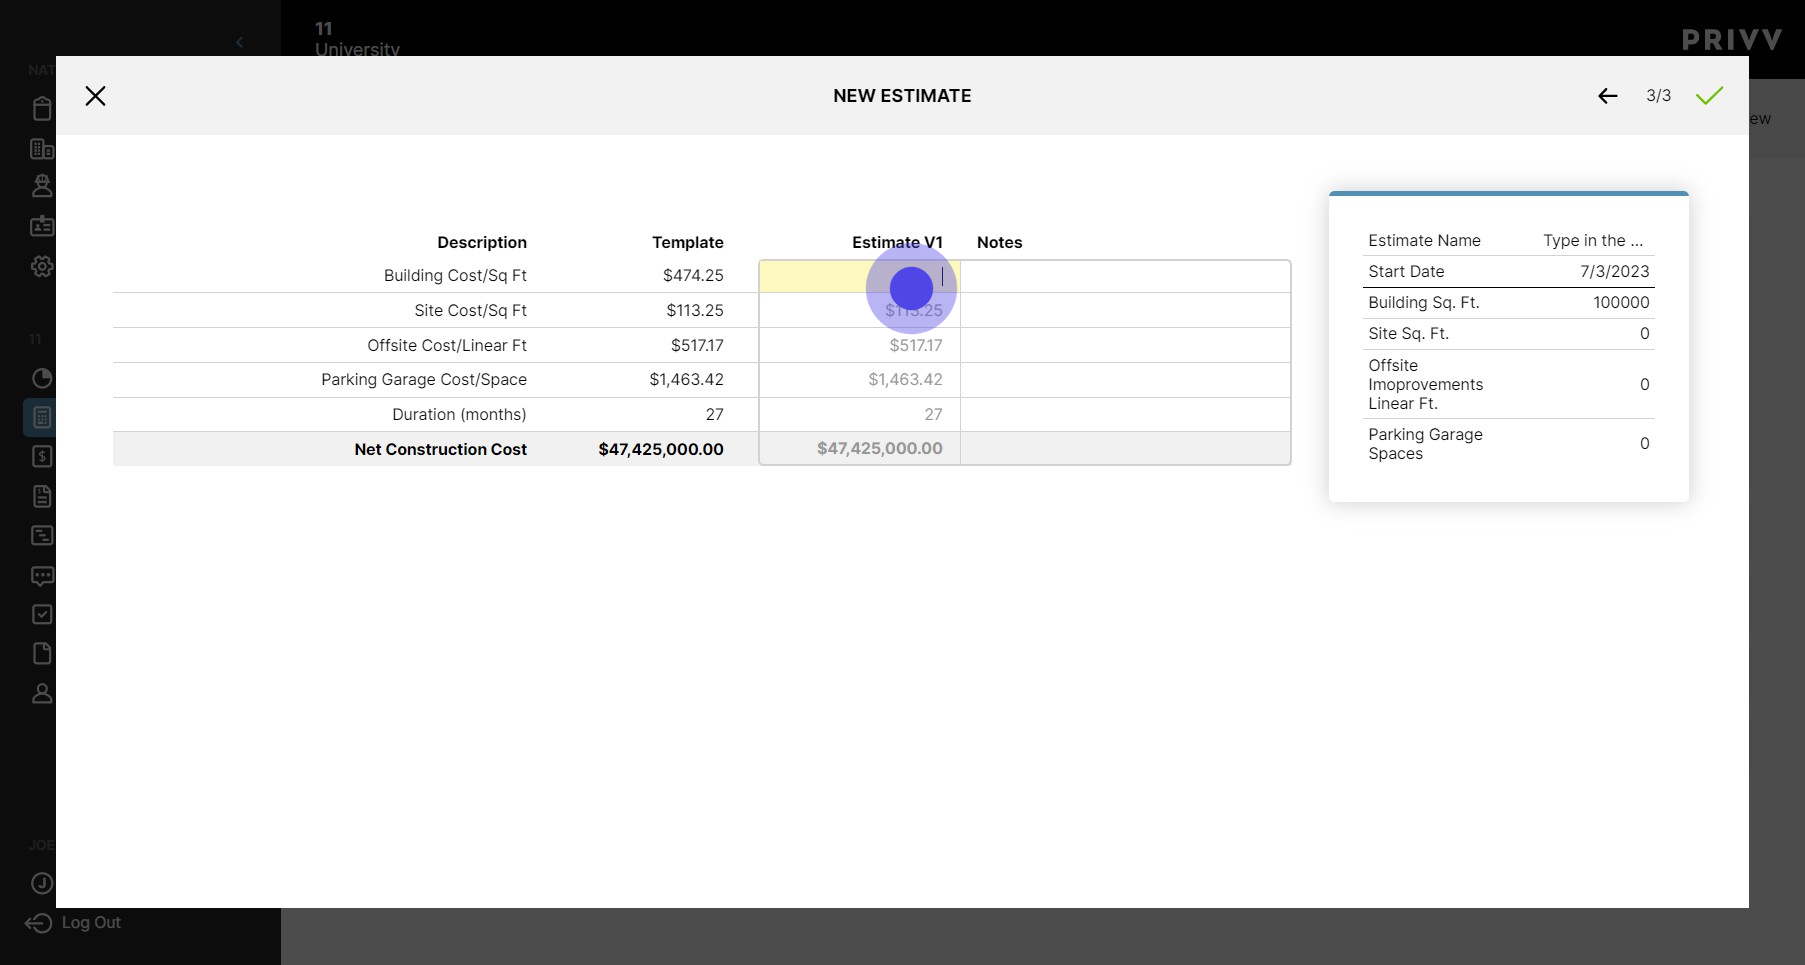Image resolution: width=1805 pixels, height=965 pixels.
Task: Click the Notes column header
Action: pyautogui.click(x=999, y=242)
